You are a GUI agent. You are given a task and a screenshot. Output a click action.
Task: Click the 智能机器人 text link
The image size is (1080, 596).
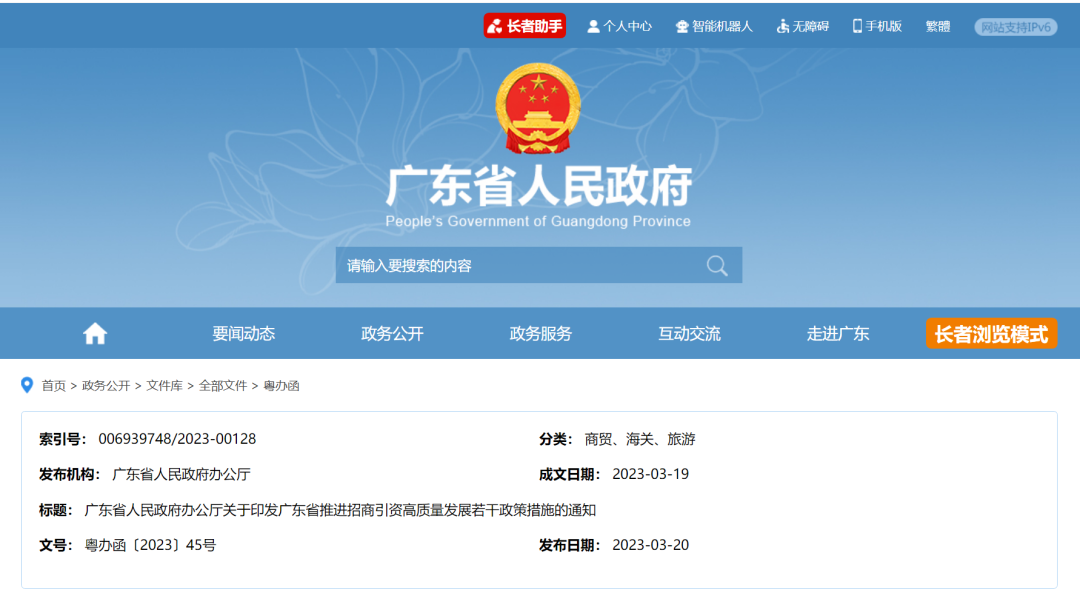click(723, 26)
